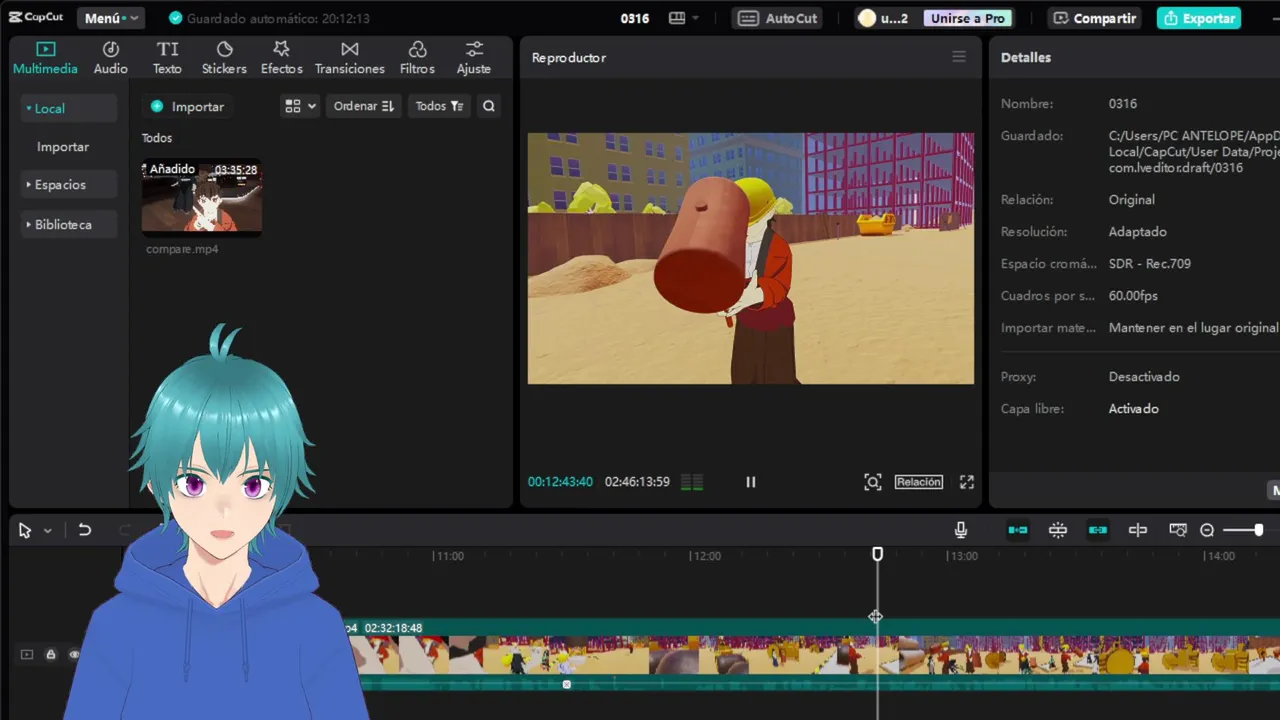Toggle clip linkage
The width and height of the screenshot is (1280, 720).
[1098, 530]
